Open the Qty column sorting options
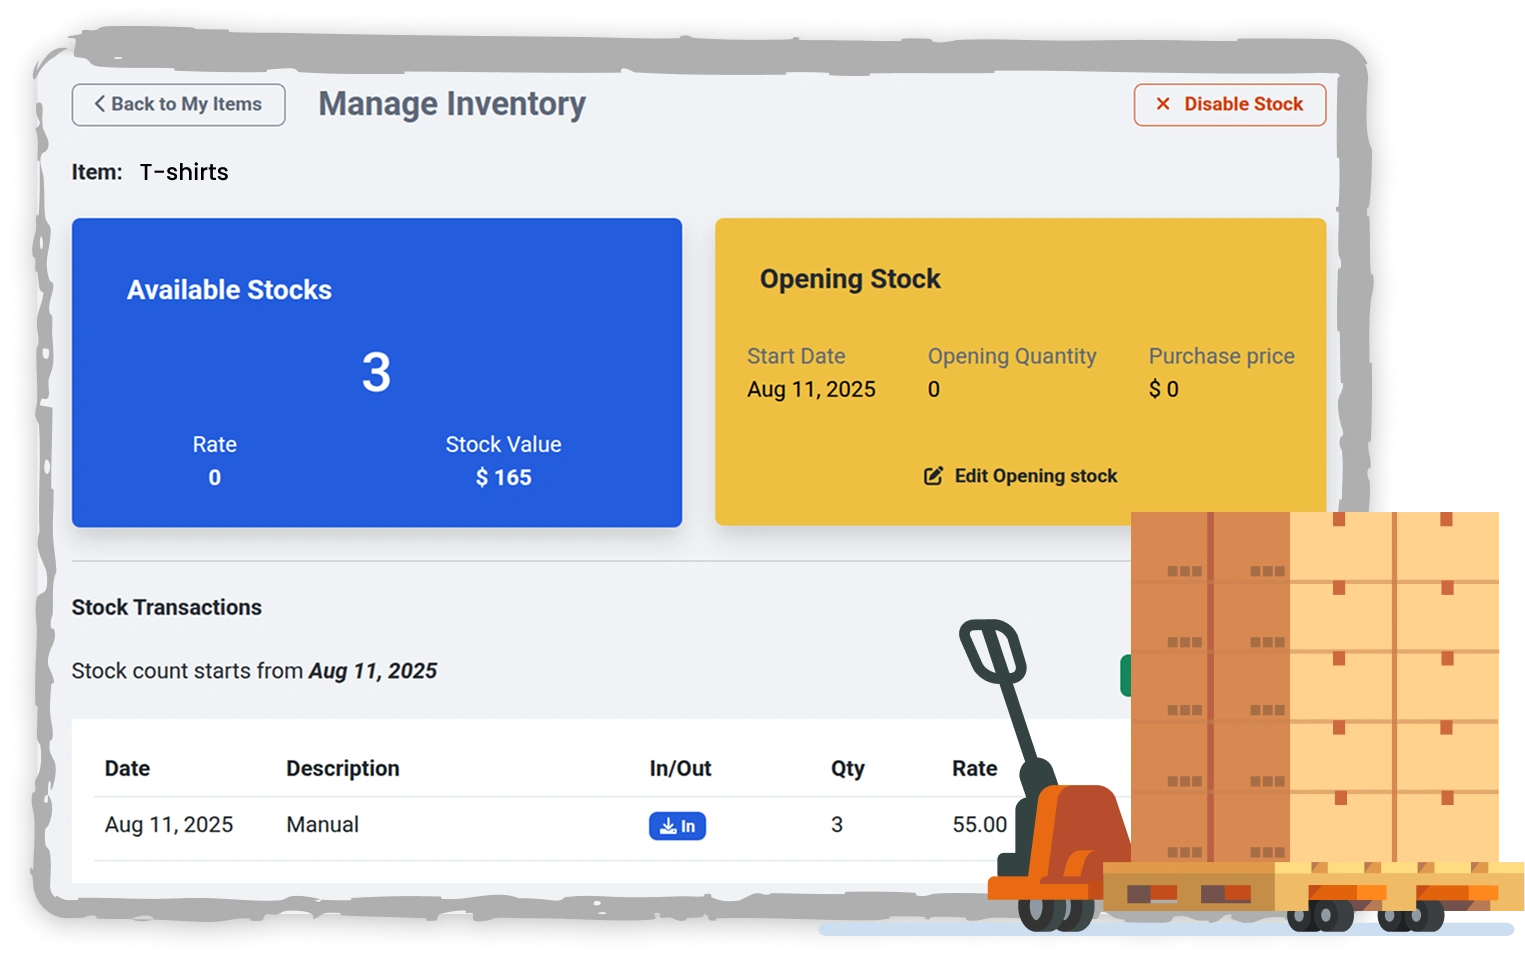Viewport: 1525px width, 958px height. 846,768
